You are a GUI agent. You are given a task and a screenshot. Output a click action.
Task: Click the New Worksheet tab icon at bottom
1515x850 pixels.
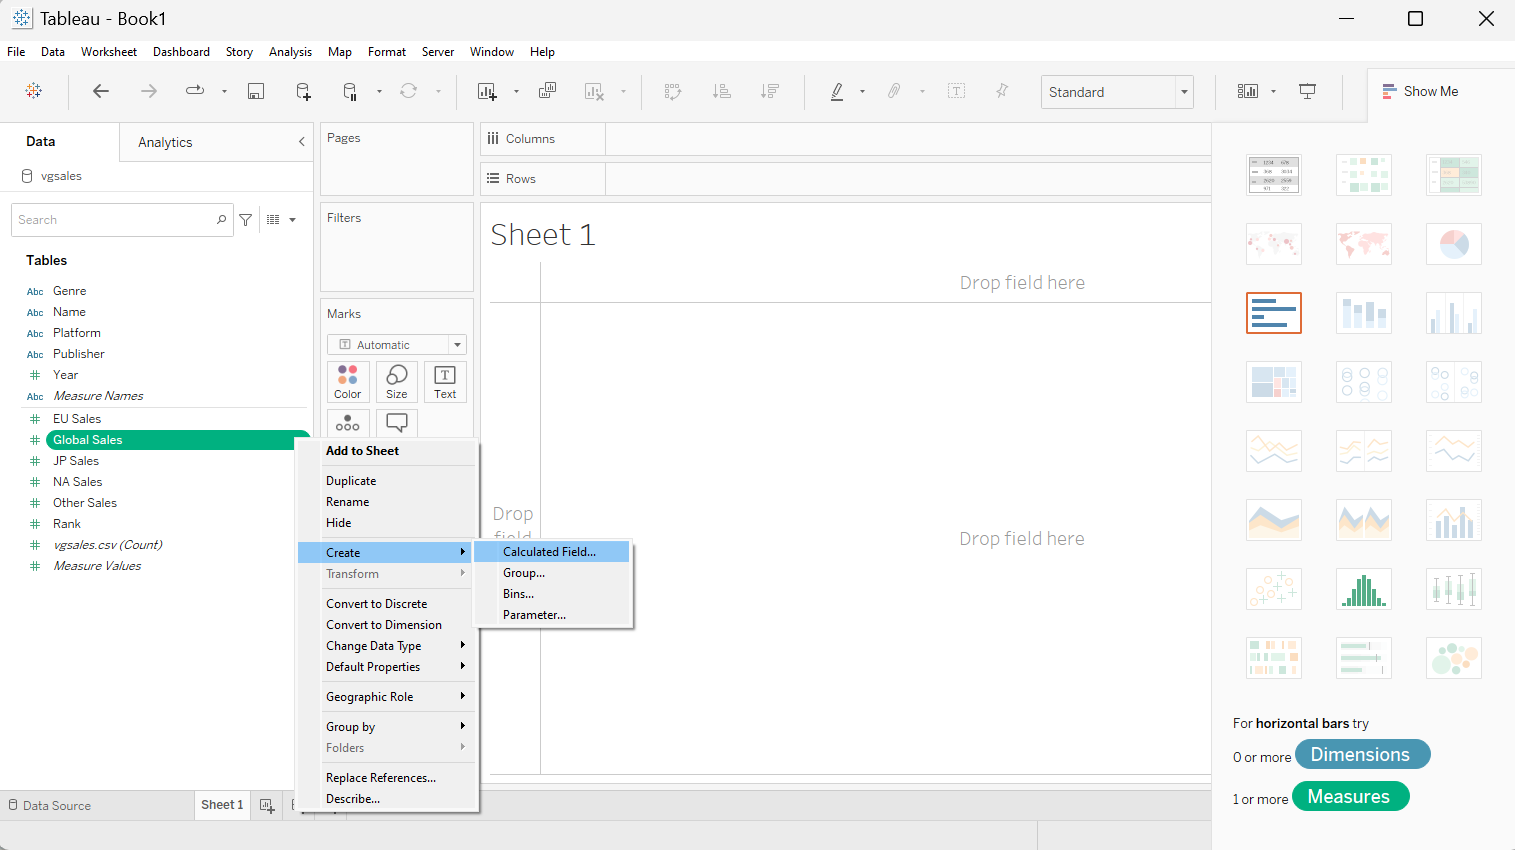point(267,805)
